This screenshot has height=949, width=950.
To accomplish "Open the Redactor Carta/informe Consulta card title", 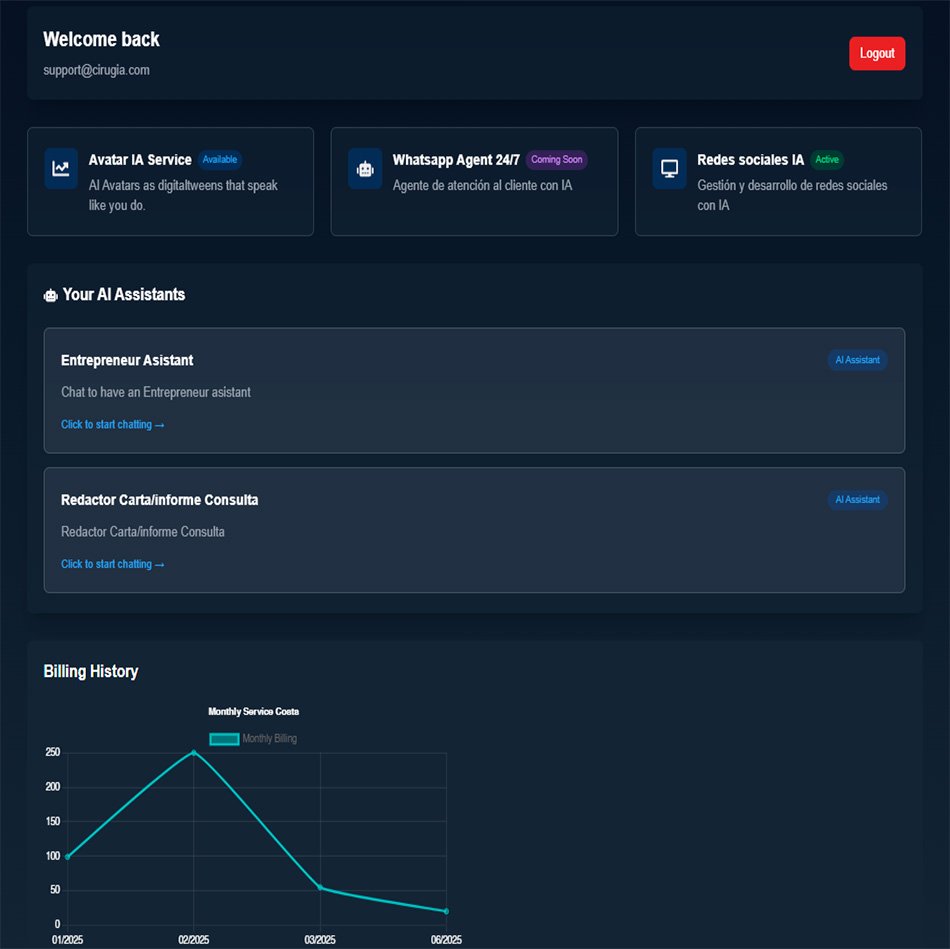I will (x=159, y=500).
